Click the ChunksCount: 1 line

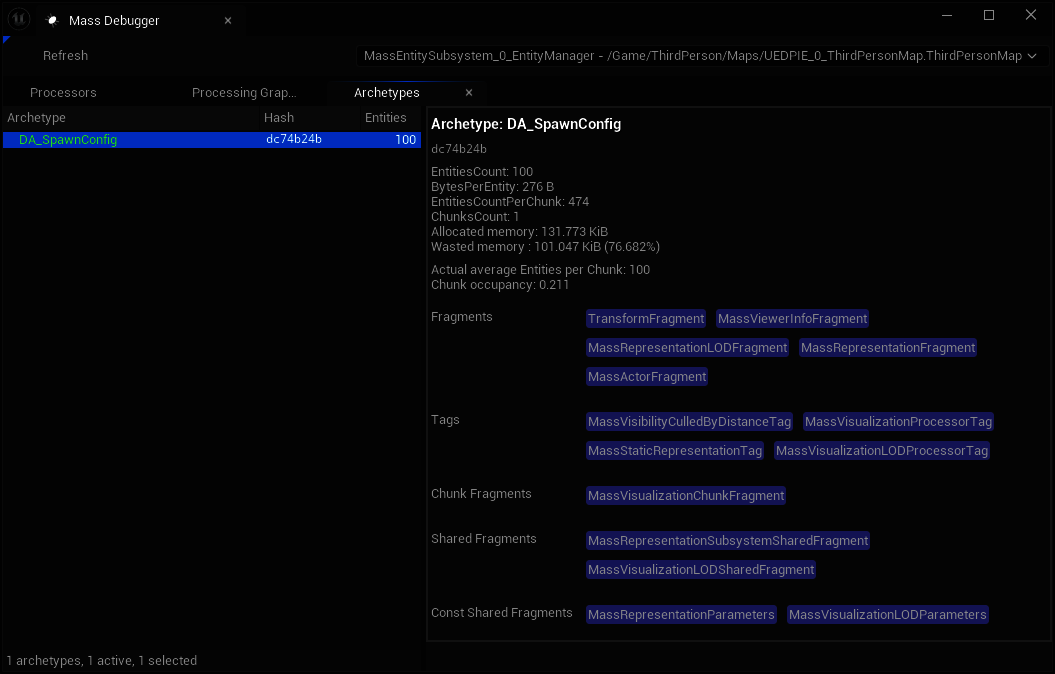click(x=475, y=217)
